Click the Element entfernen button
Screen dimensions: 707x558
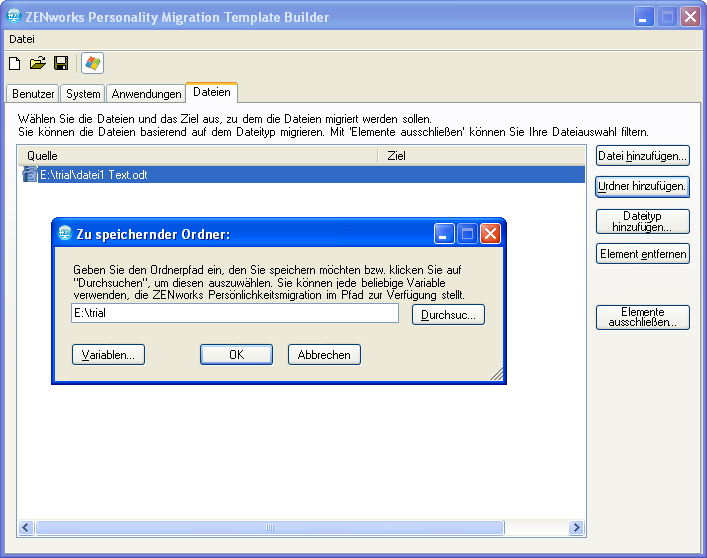(x=643, y=254)
